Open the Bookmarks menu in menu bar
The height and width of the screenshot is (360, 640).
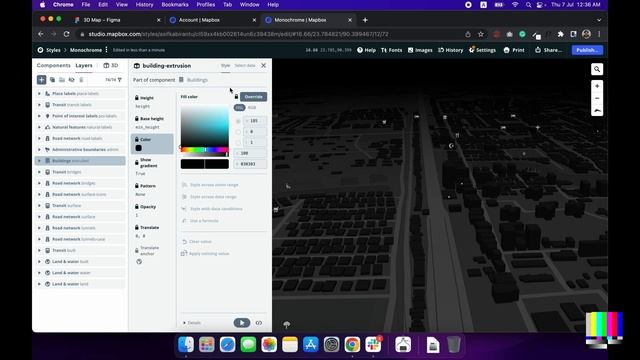coord(175,4)
